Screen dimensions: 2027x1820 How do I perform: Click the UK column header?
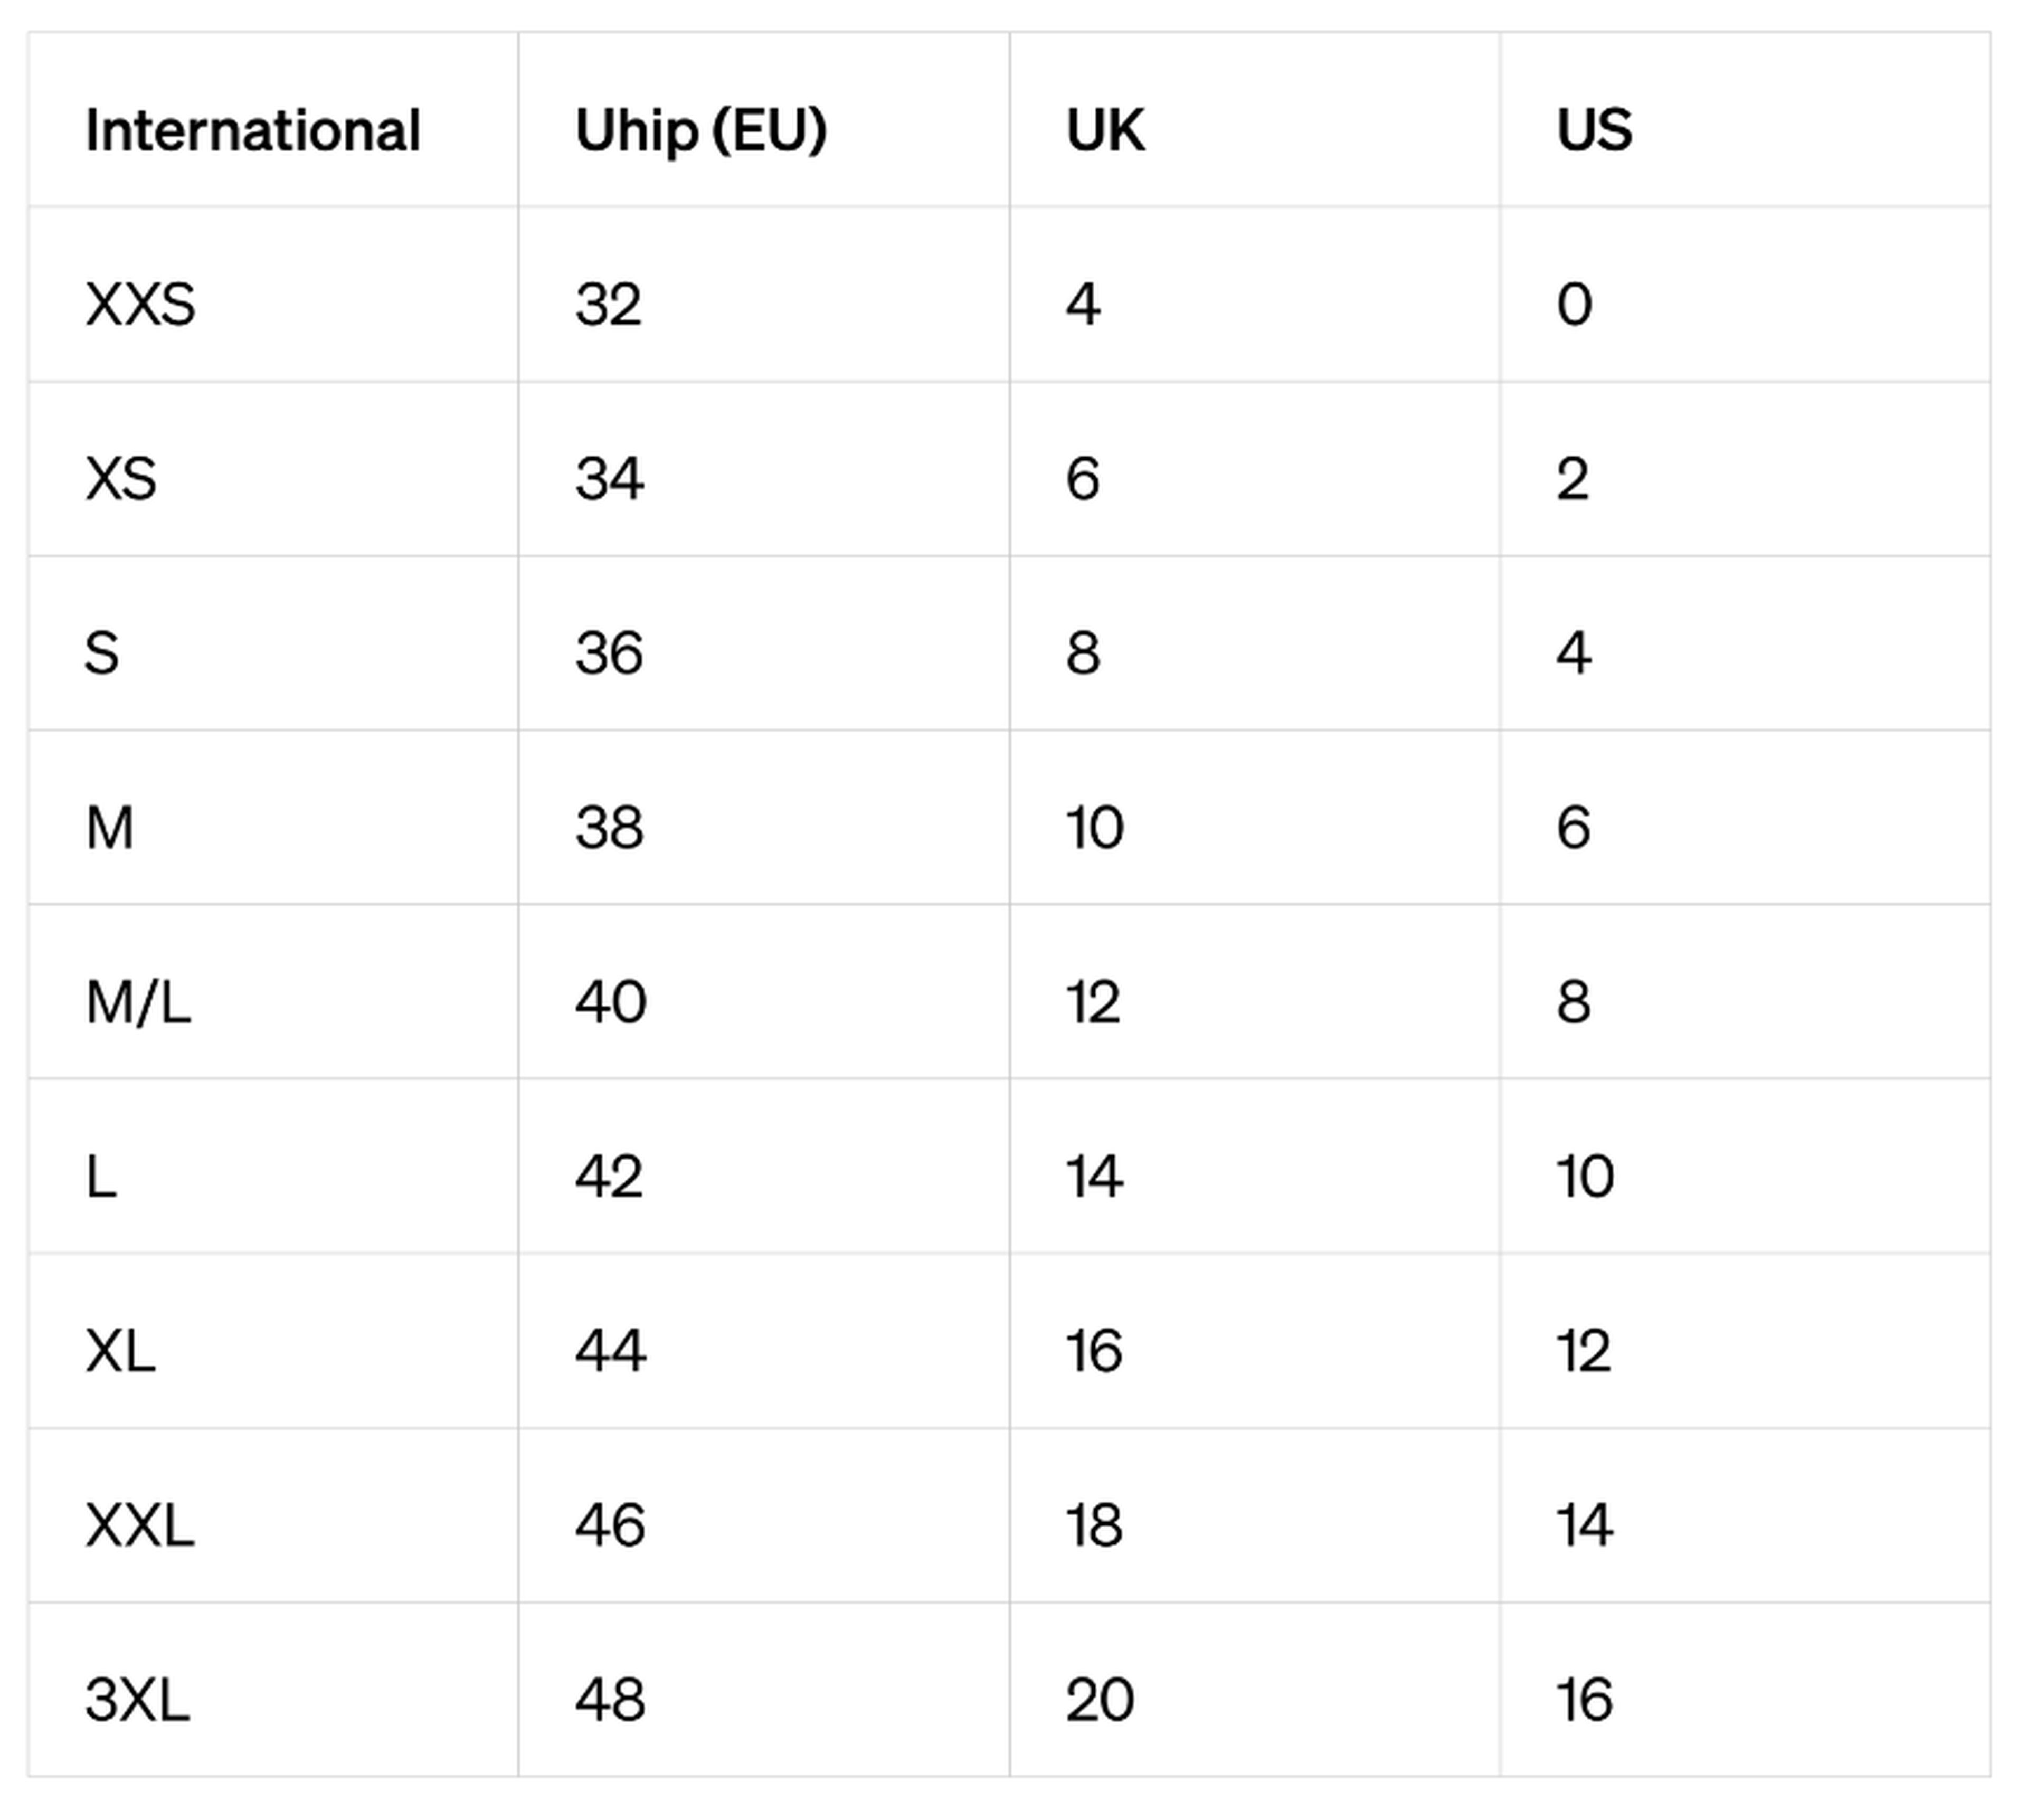[1105, 130]
